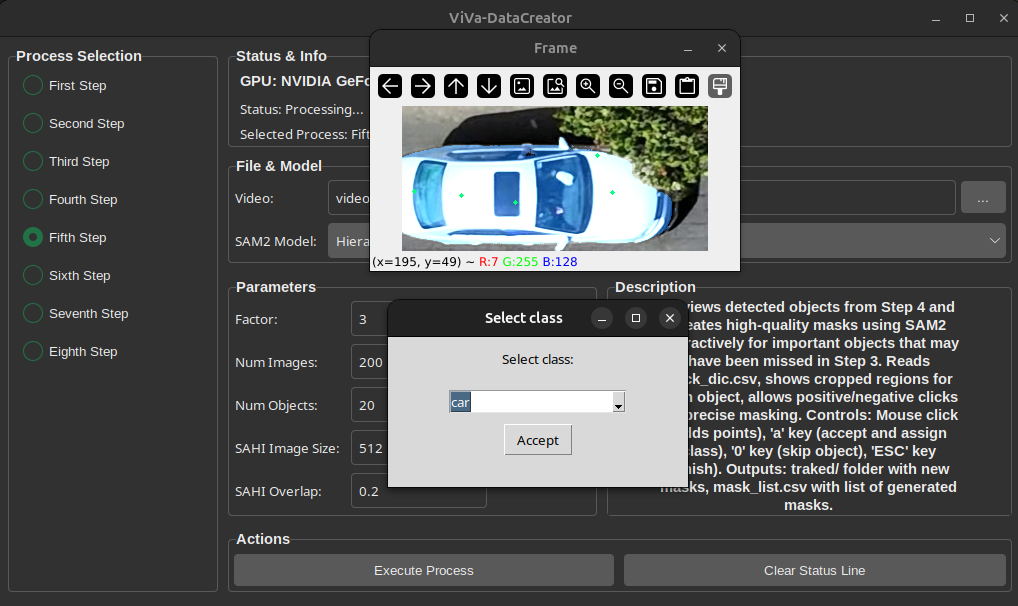Viewport: 1018px width, 606px height.
Task: Open the video file browse button
Action: (983, 198)
